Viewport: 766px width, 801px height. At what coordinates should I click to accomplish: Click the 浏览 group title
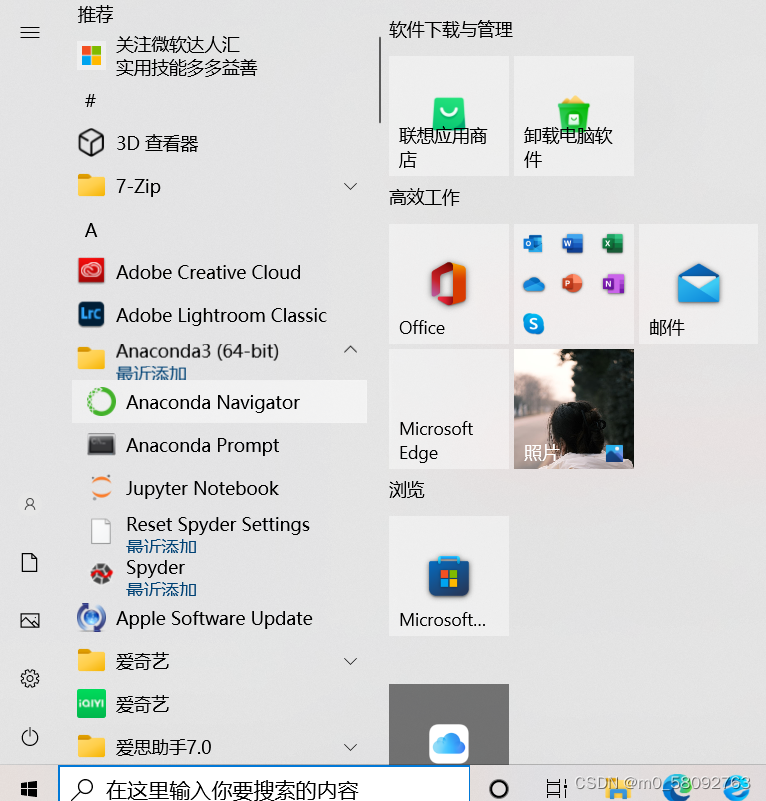407,489
